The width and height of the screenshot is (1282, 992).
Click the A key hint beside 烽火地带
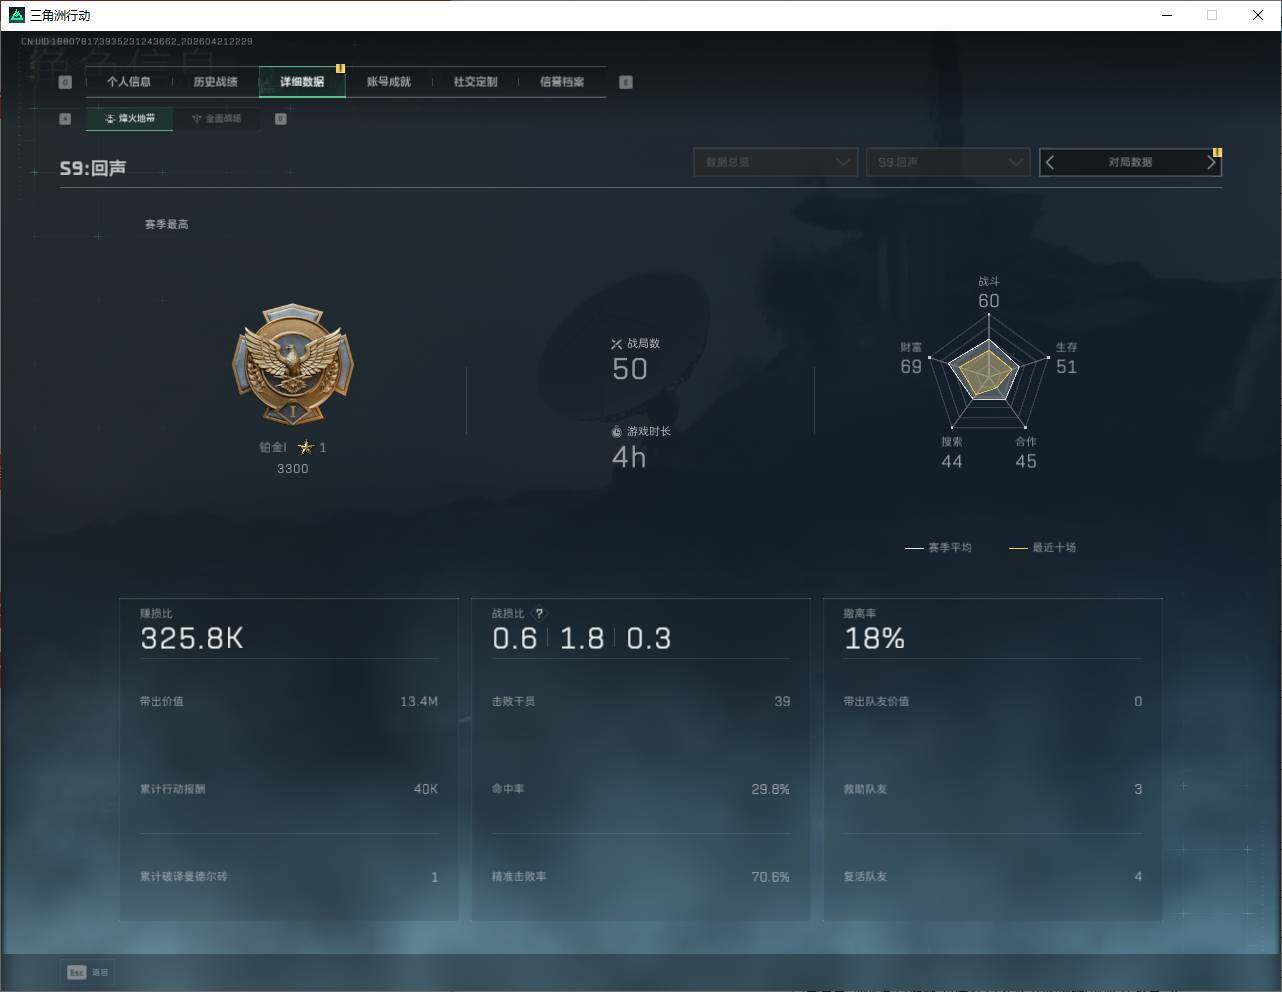coord(65,118)
